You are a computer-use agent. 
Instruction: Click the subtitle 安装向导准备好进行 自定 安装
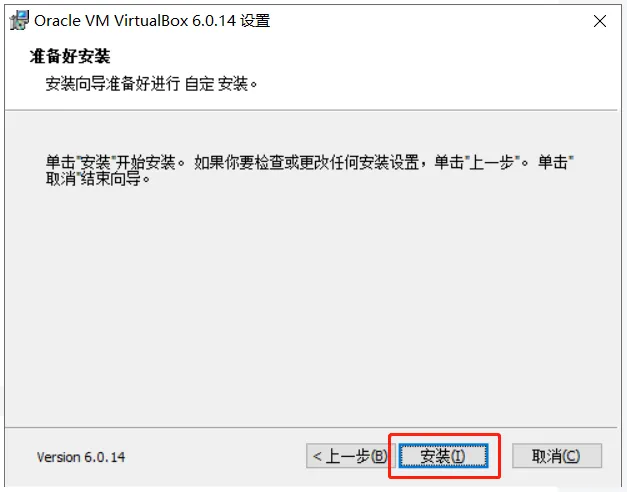[x=151, y=84]
